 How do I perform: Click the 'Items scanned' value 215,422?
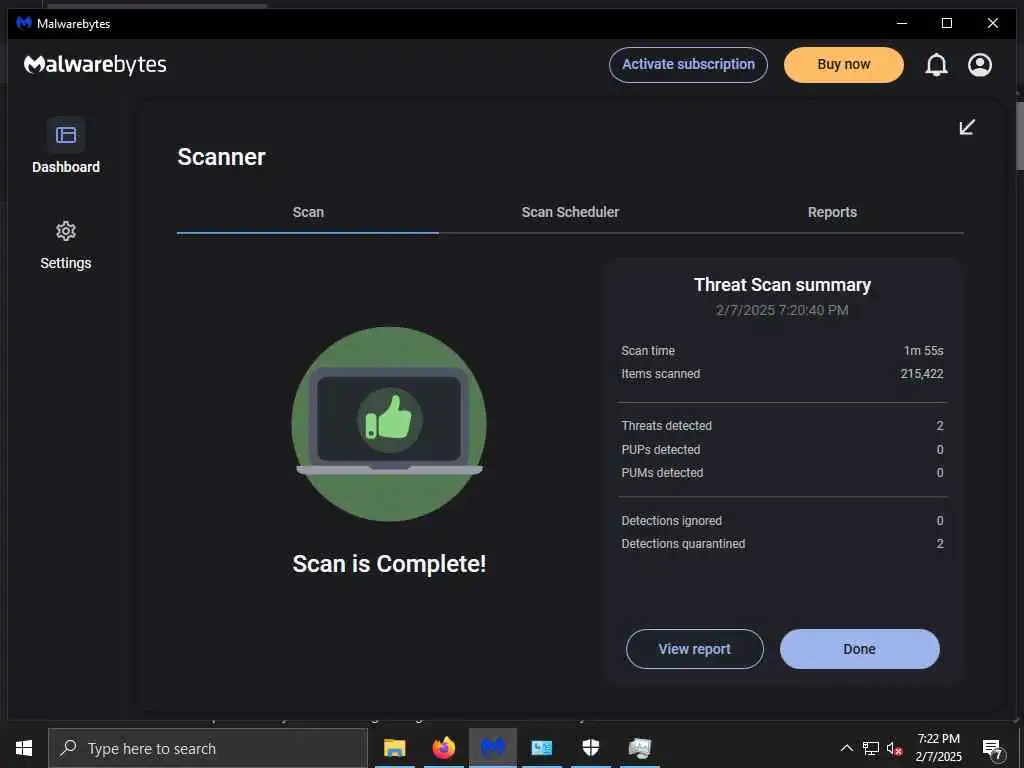(x=921, y=374)
